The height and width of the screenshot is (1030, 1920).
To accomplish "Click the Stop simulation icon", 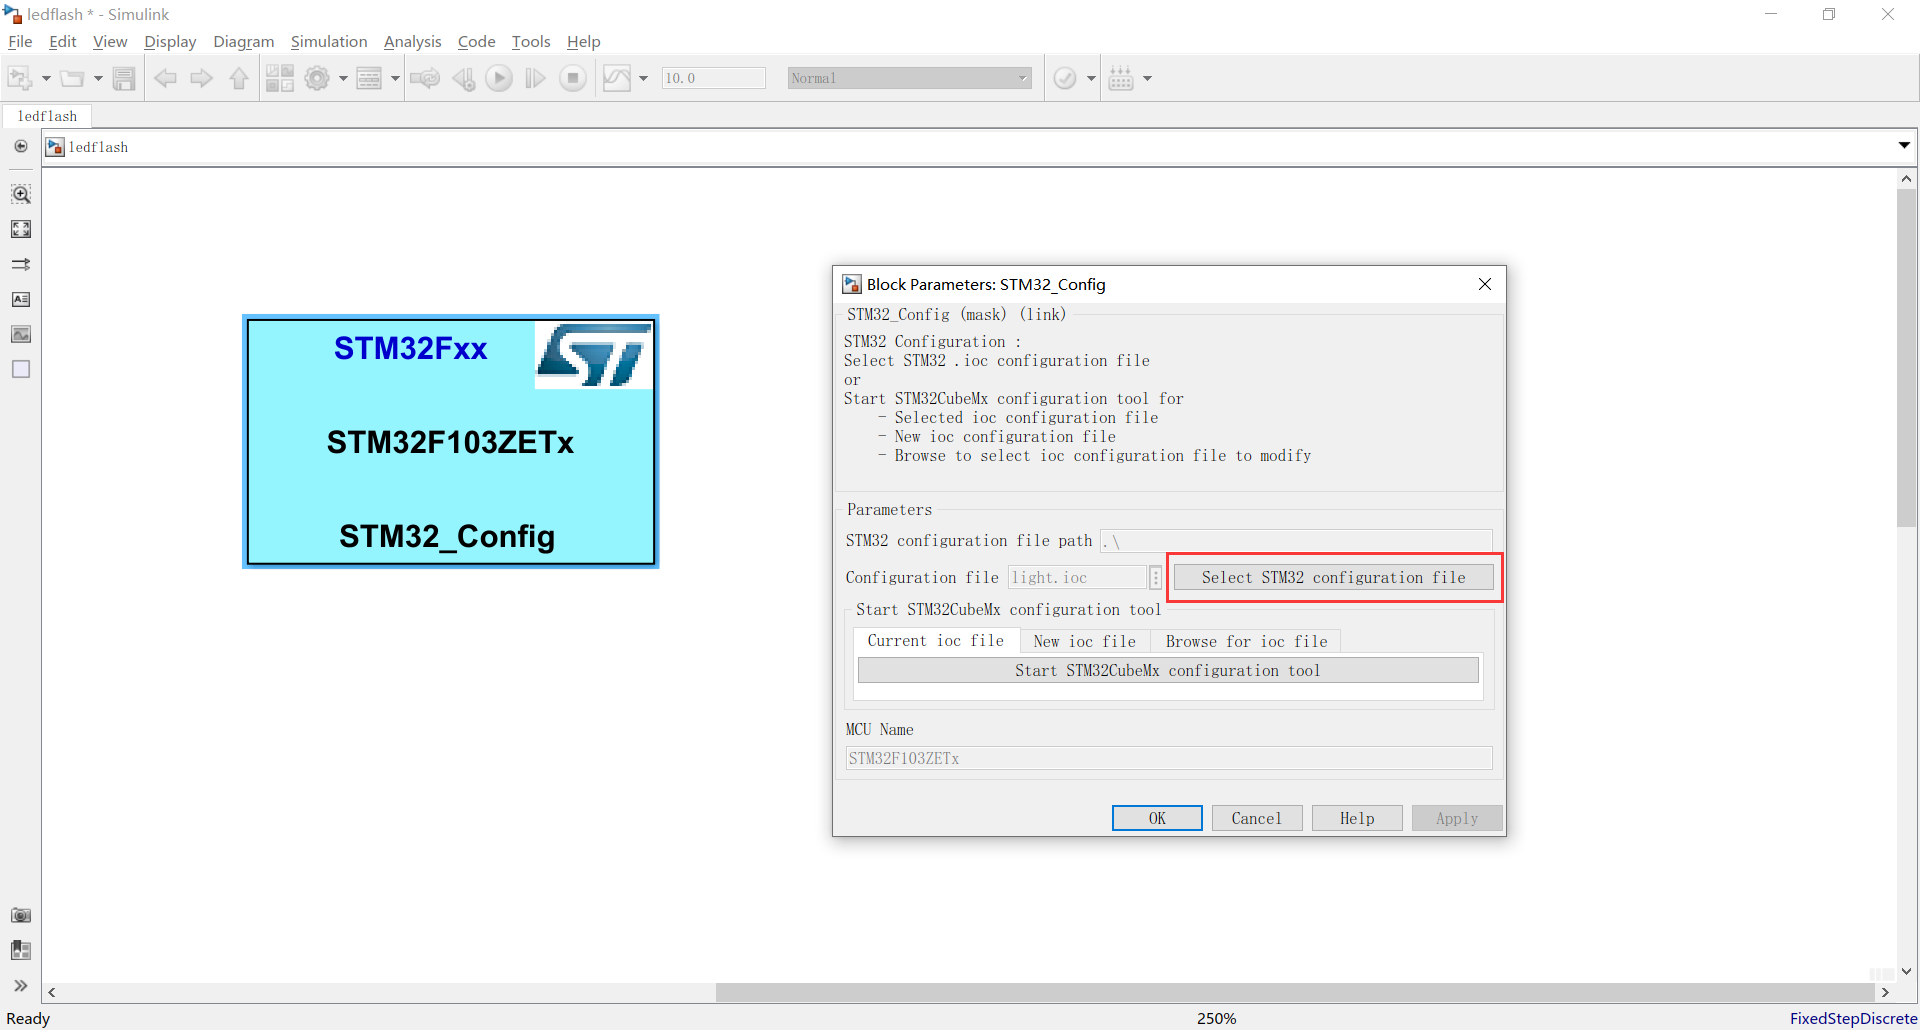I will coord(572,77).
